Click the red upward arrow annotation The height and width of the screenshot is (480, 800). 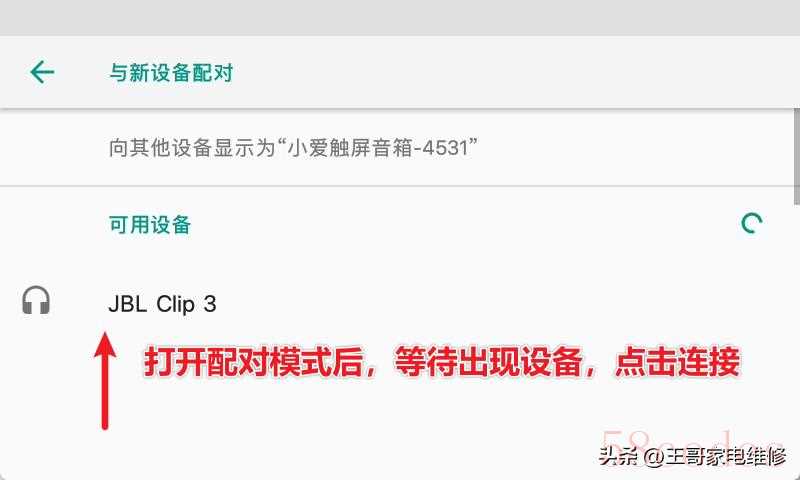pyautogui.click(x=105, y=381)
